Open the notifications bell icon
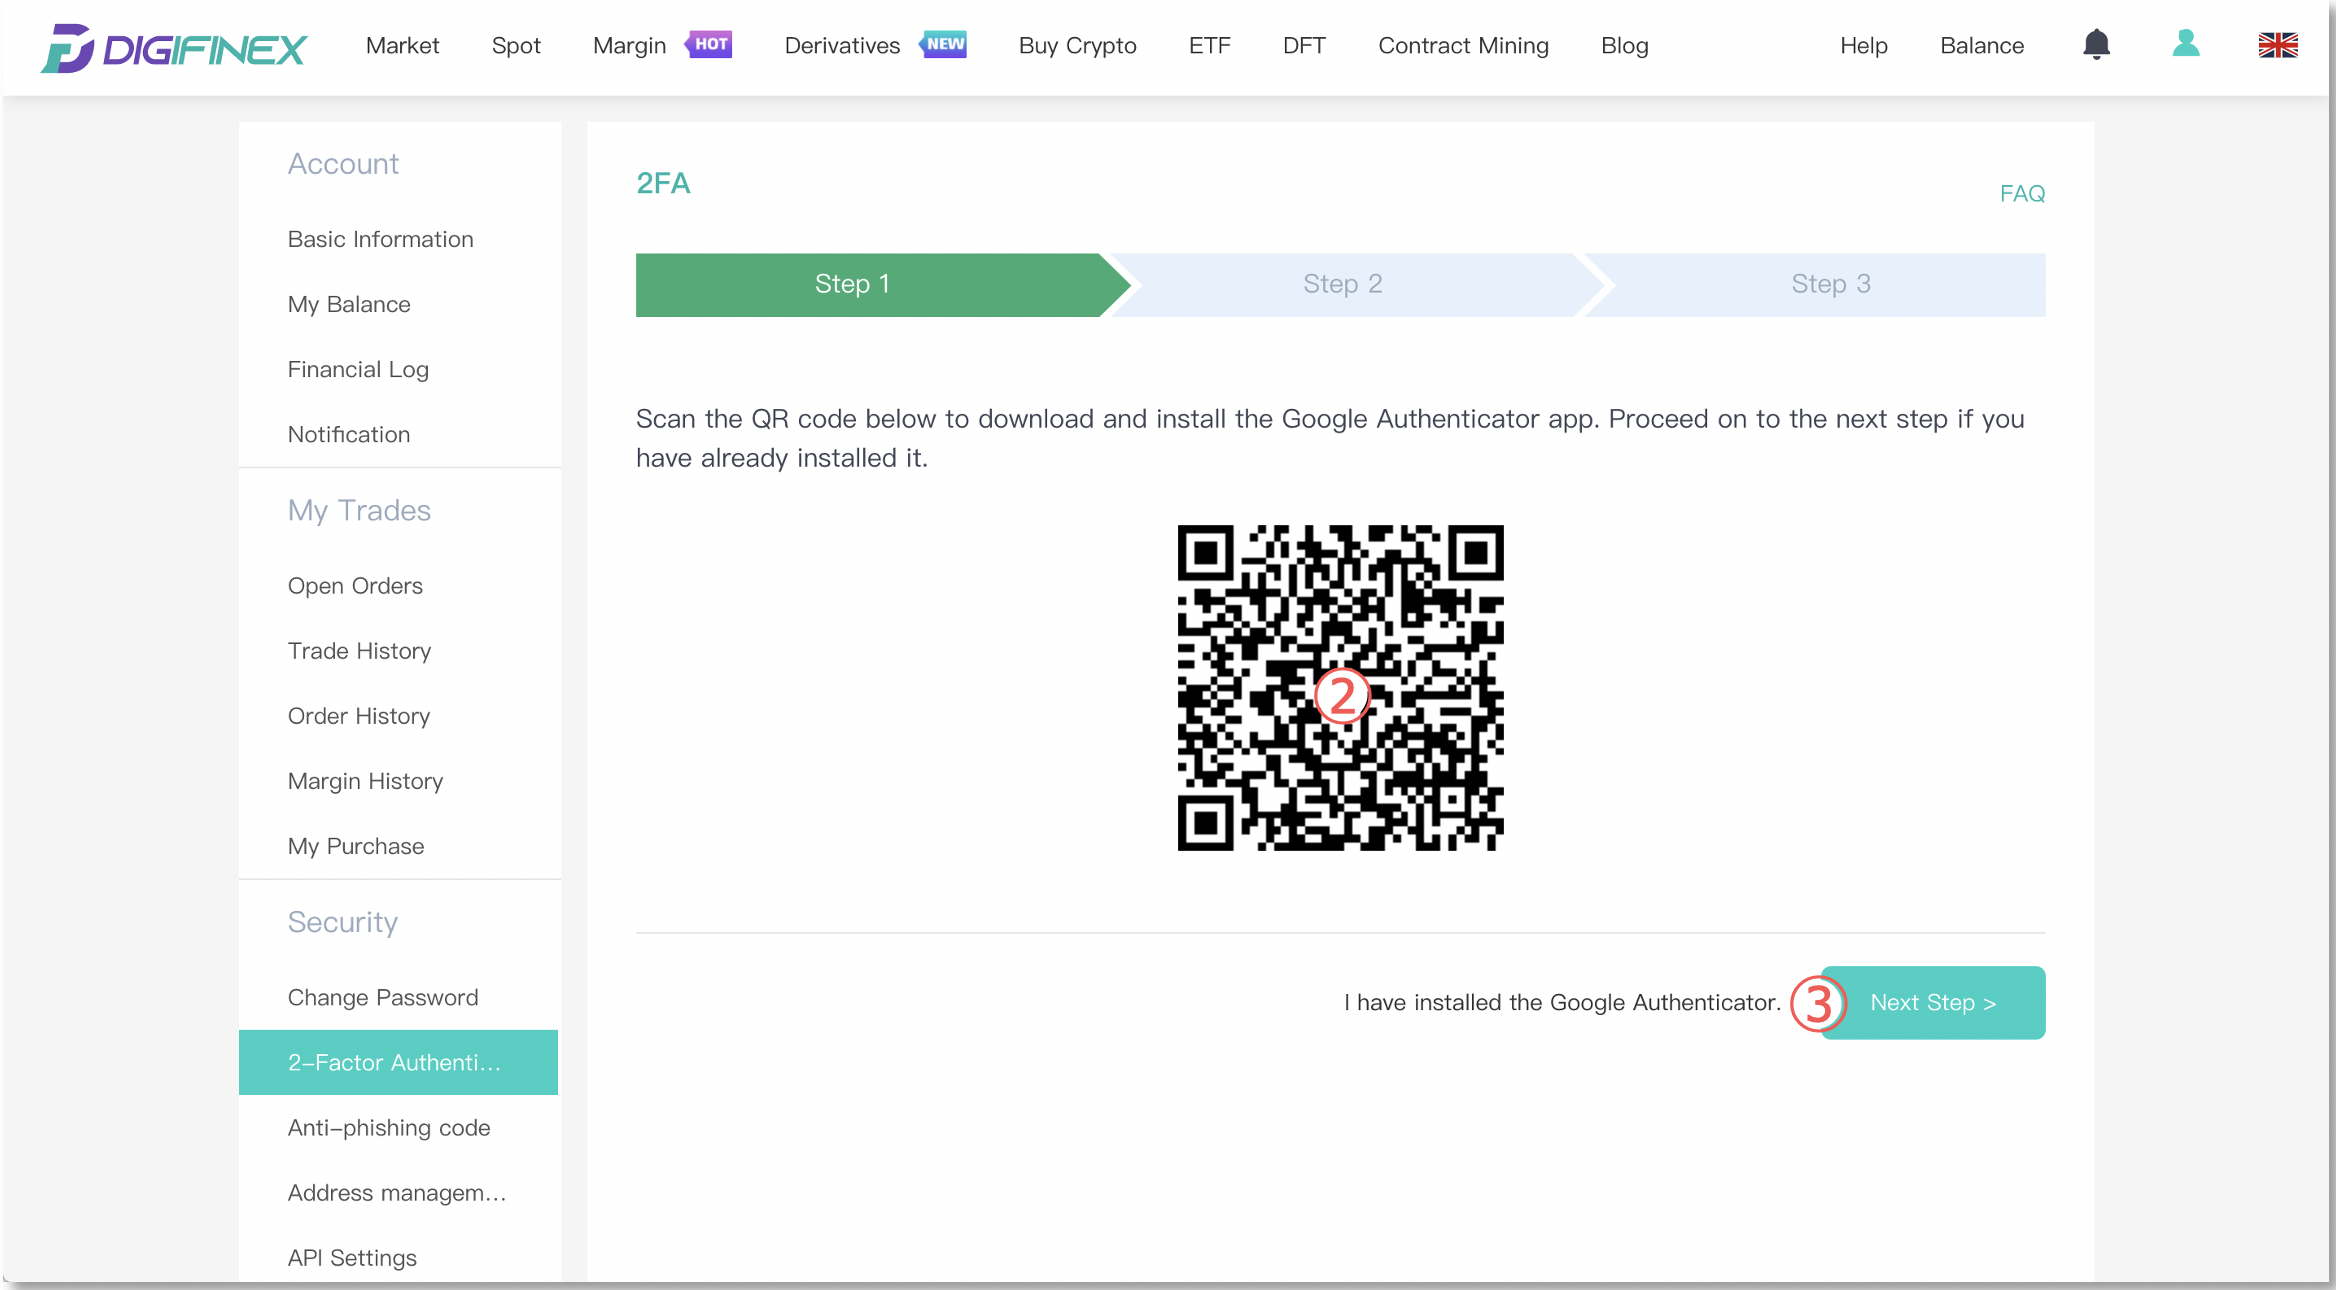 (x=2096, y=45)
